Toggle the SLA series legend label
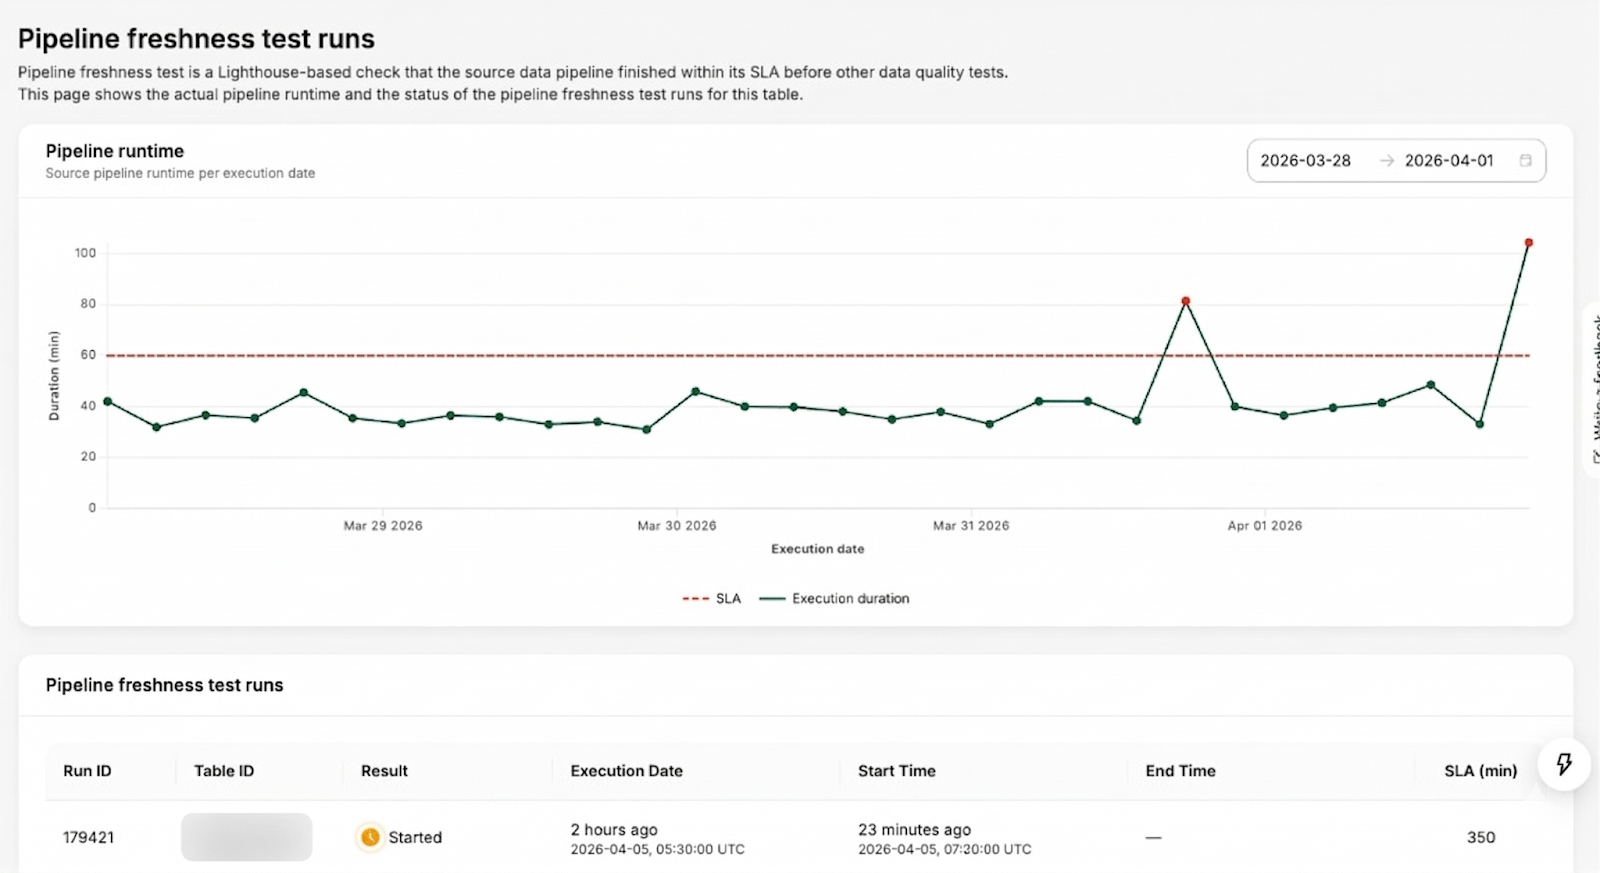Viewport: 1600px width, 873px height. pyautogui.click(x=728, y=598)
